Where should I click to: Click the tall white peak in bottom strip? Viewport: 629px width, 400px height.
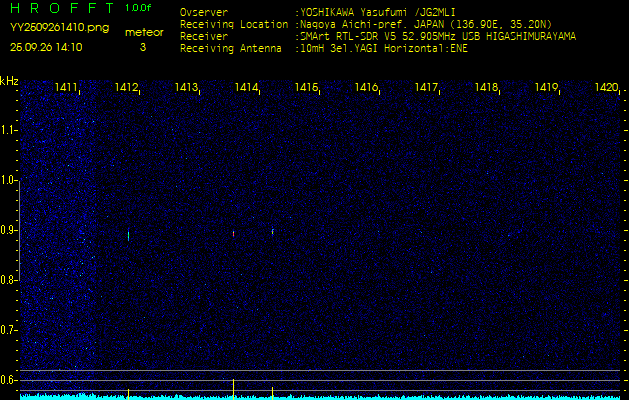233,386
